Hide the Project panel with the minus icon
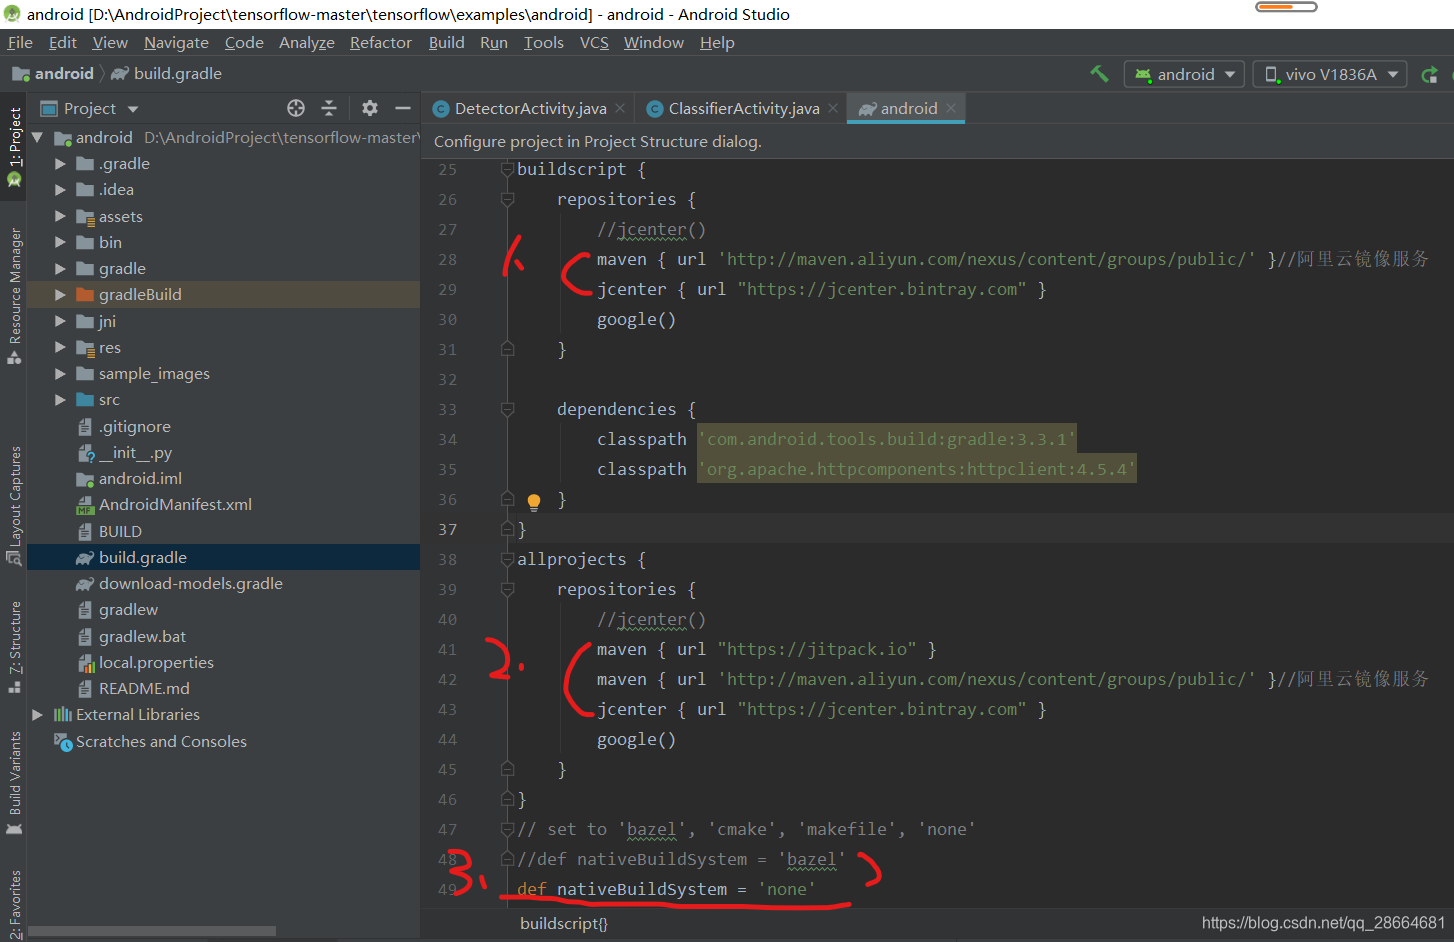This screenshot has height=942, width=1454. [x=403, y=108]
